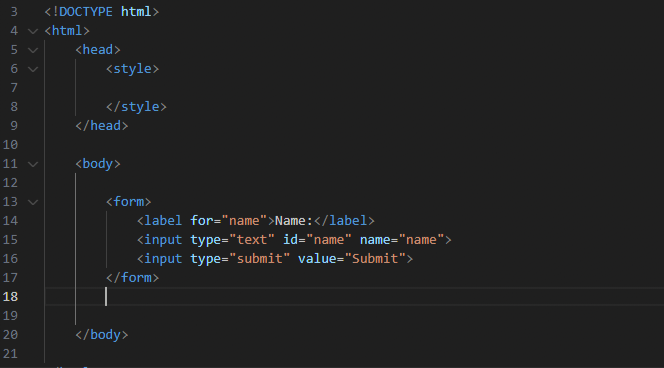Click the opening html tag on line 4
Viewport: 664px width, 368px height.
(x=67, y=31)
